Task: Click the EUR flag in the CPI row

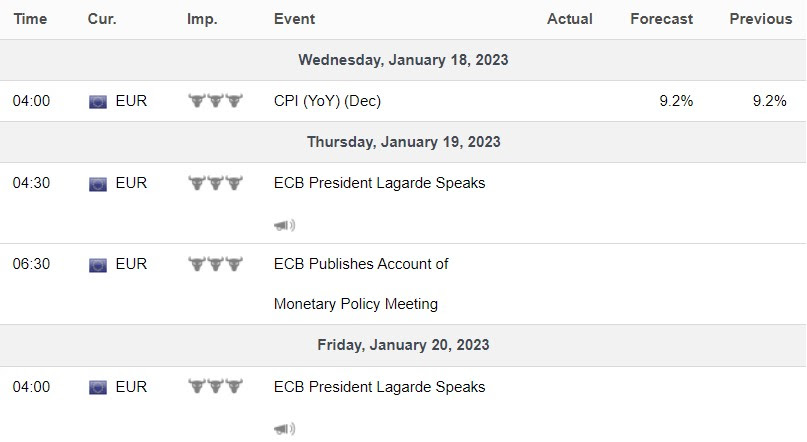Action: (98, 101)
